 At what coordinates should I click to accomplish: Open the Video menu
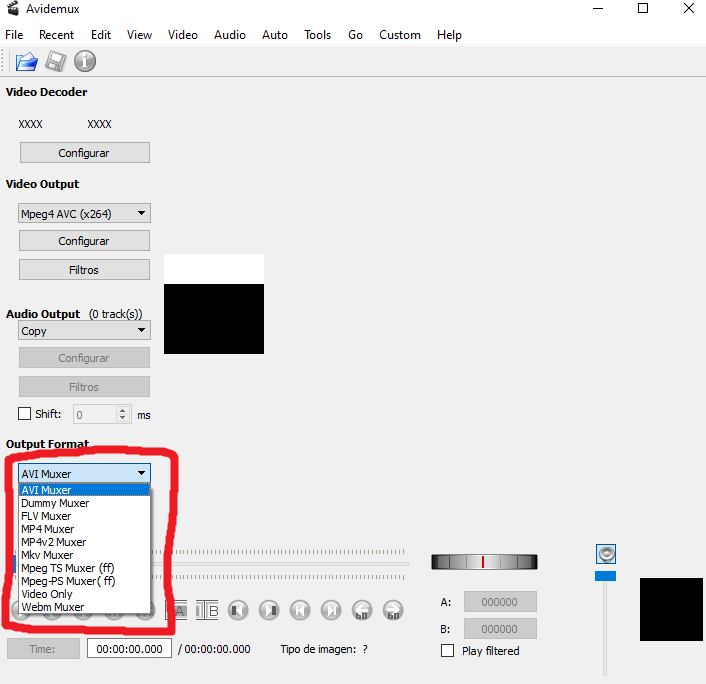click(x=183, y=35)
